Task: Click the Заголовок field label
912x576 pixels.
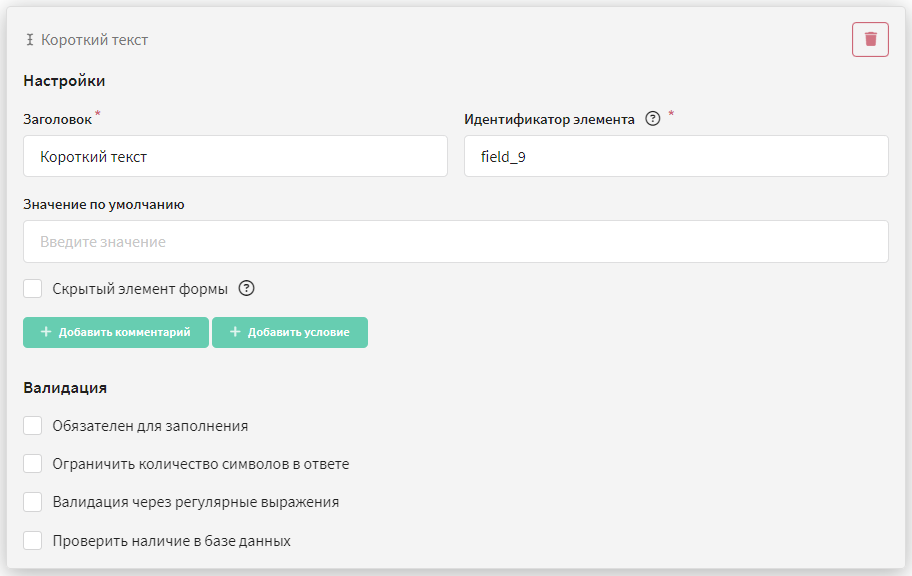Action: tap(58, 119)
